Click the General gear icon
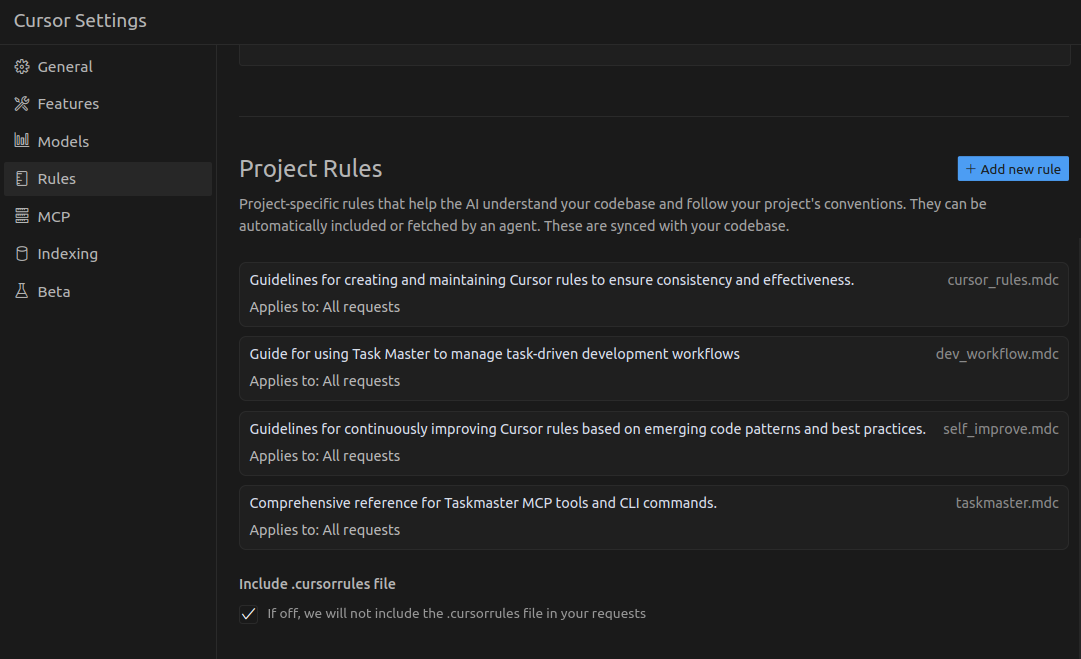The width and height of the screenshot is (1081, 659). point(22,66)
